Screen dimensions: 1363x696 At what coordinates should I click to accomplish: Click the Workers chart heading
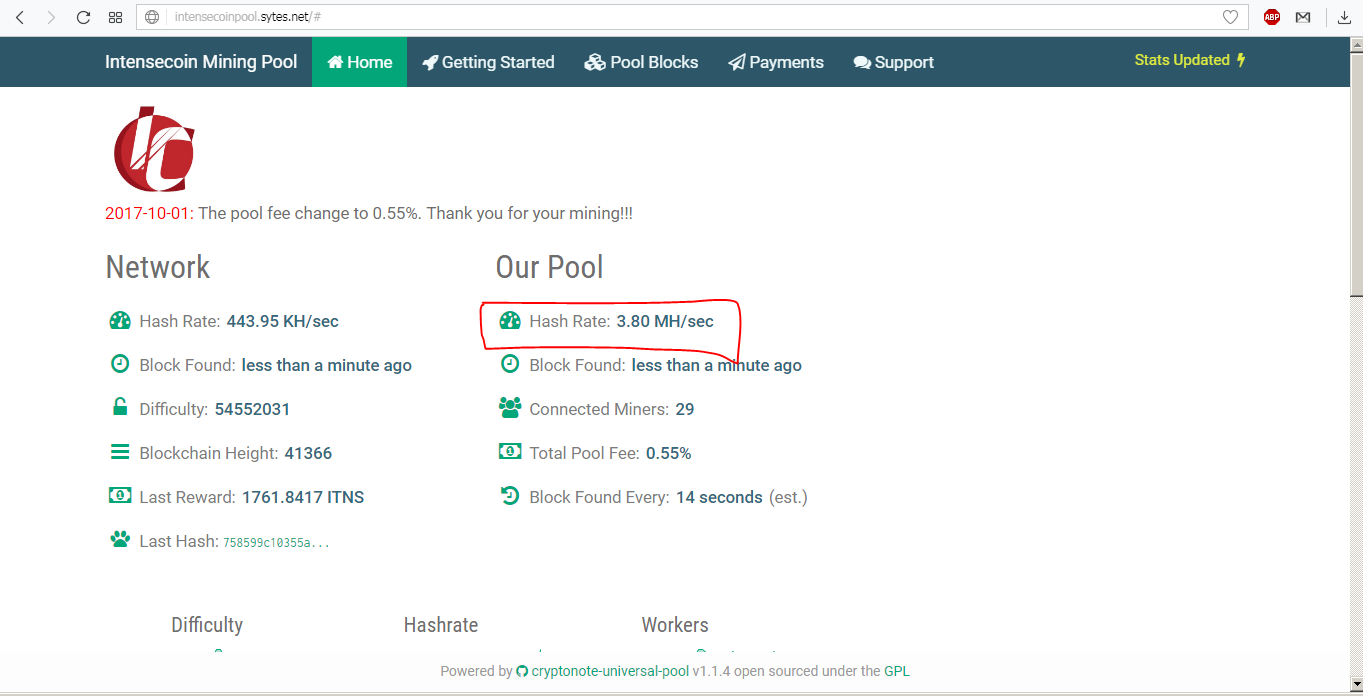(675, 625)
